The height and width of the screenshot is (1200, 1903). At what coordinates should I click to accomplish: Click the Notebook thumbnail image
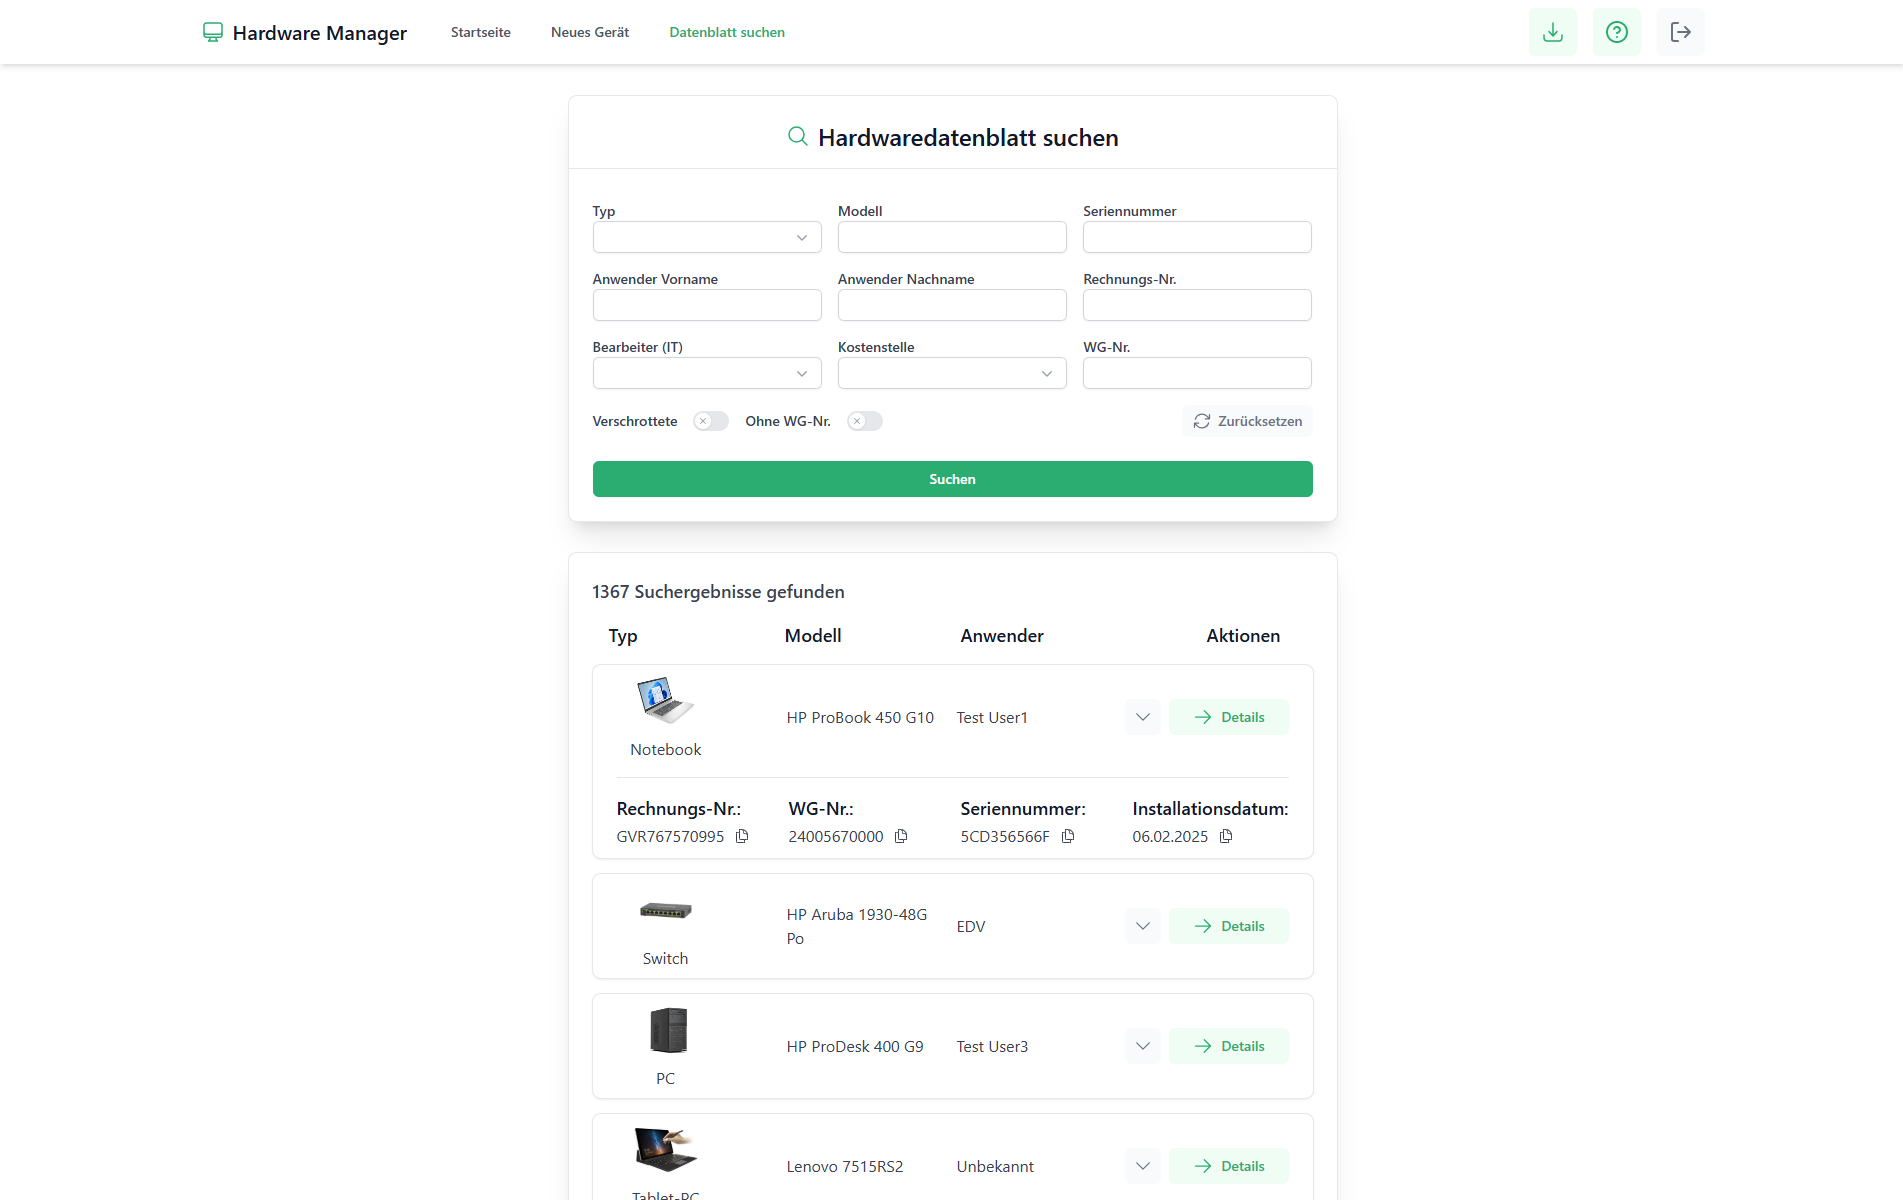[665, 702]
